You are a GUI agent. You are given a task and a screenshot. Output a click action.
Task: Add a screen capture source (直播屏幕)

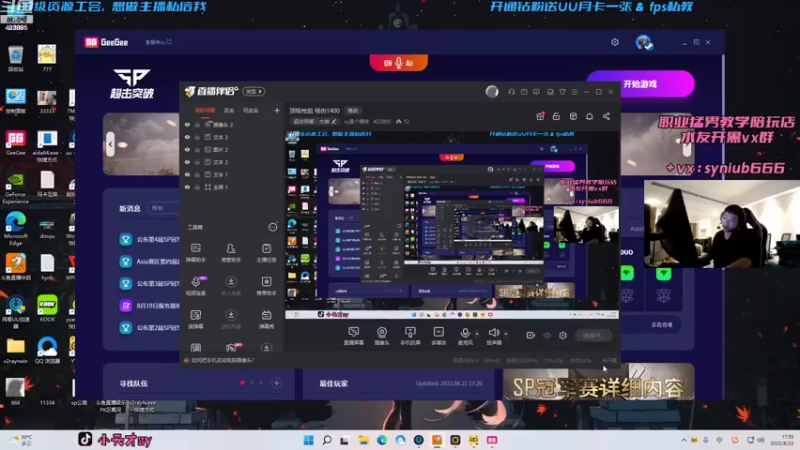pyautogui.click(x=353, y=336)
